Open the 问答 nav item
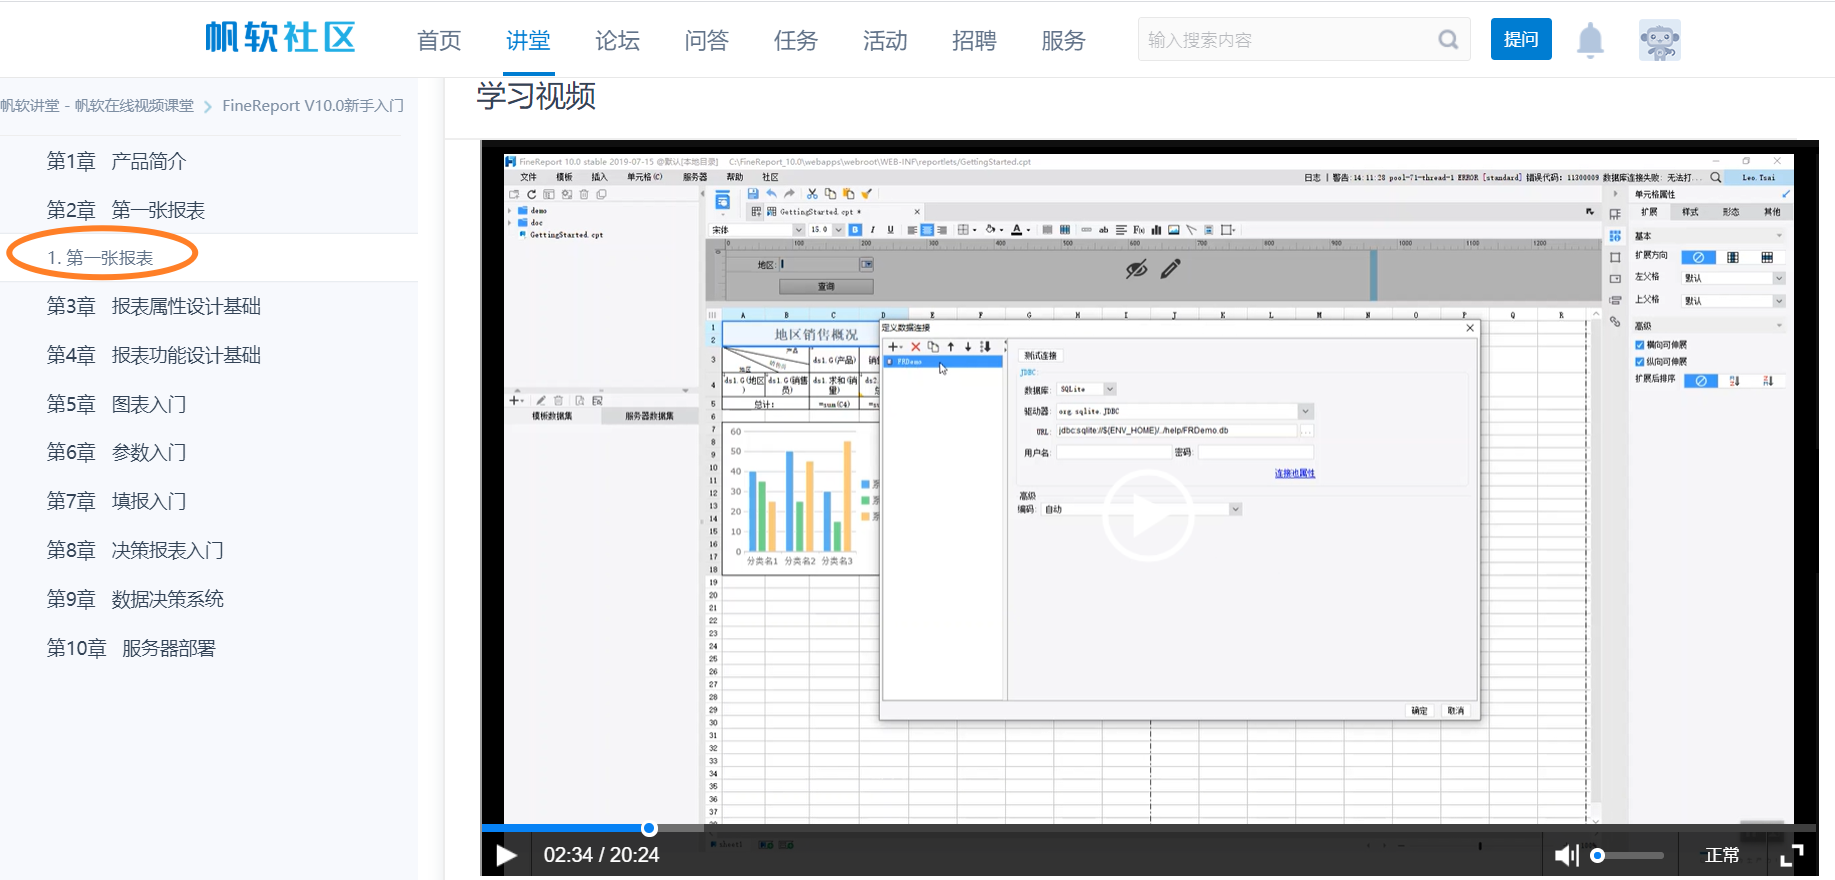1835x880 pixels. 706,41
